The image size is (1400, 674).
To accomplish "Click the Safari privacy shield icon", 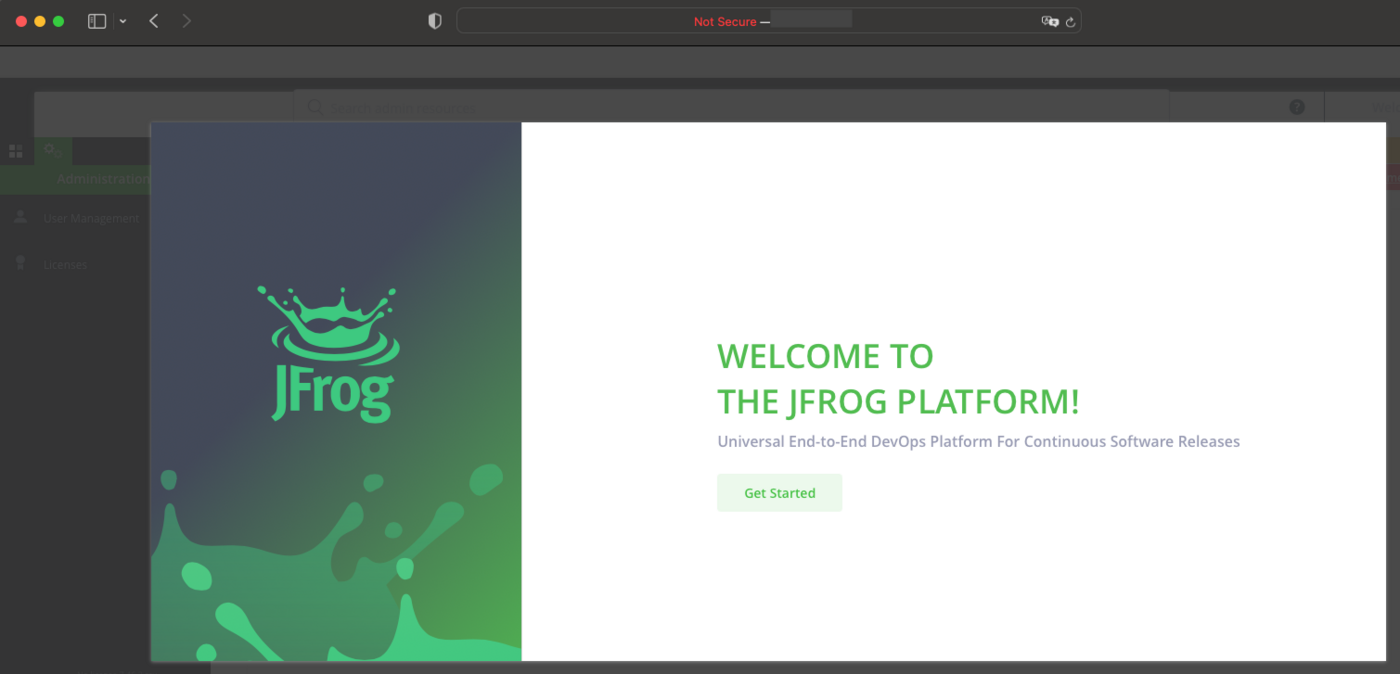I will click(x=434, y=20).
